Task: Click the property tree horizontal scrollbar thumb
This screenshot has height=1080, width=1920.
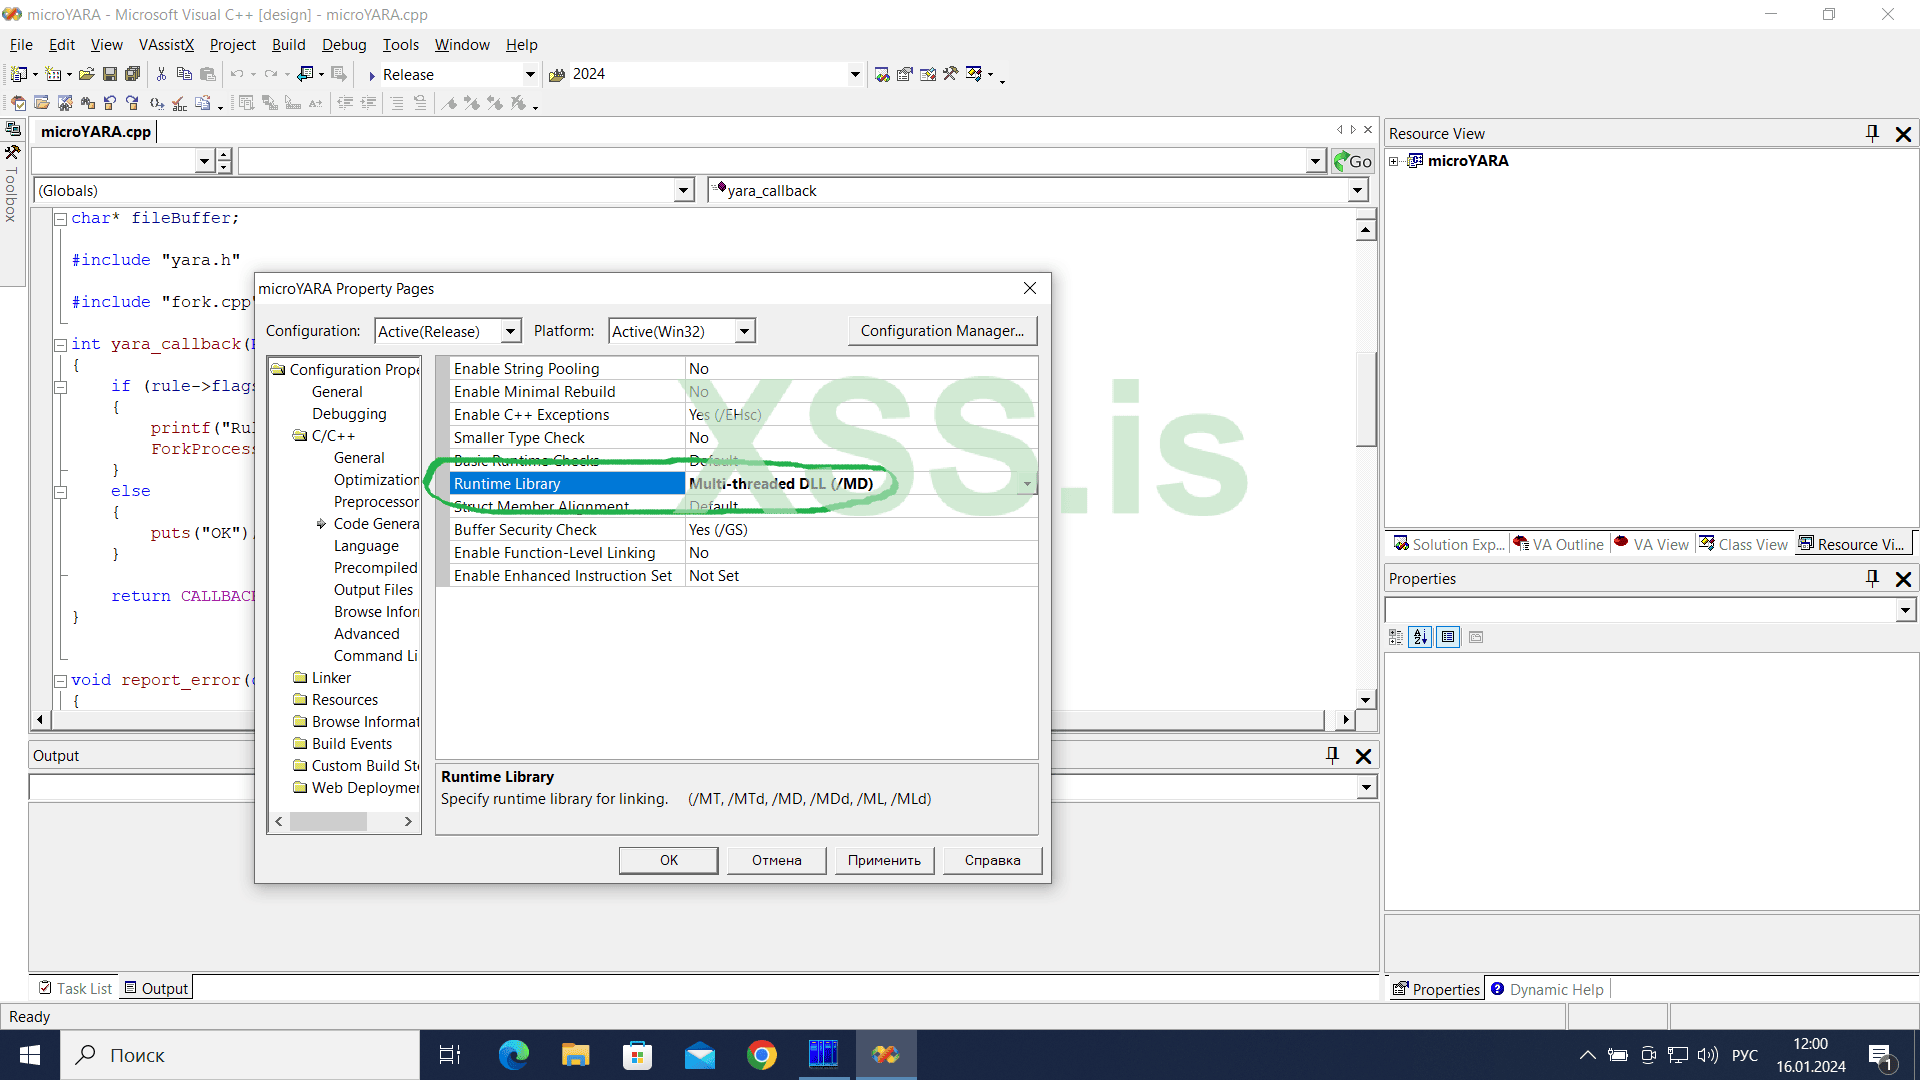Action: pyautogui.click(x=328, y=821)
